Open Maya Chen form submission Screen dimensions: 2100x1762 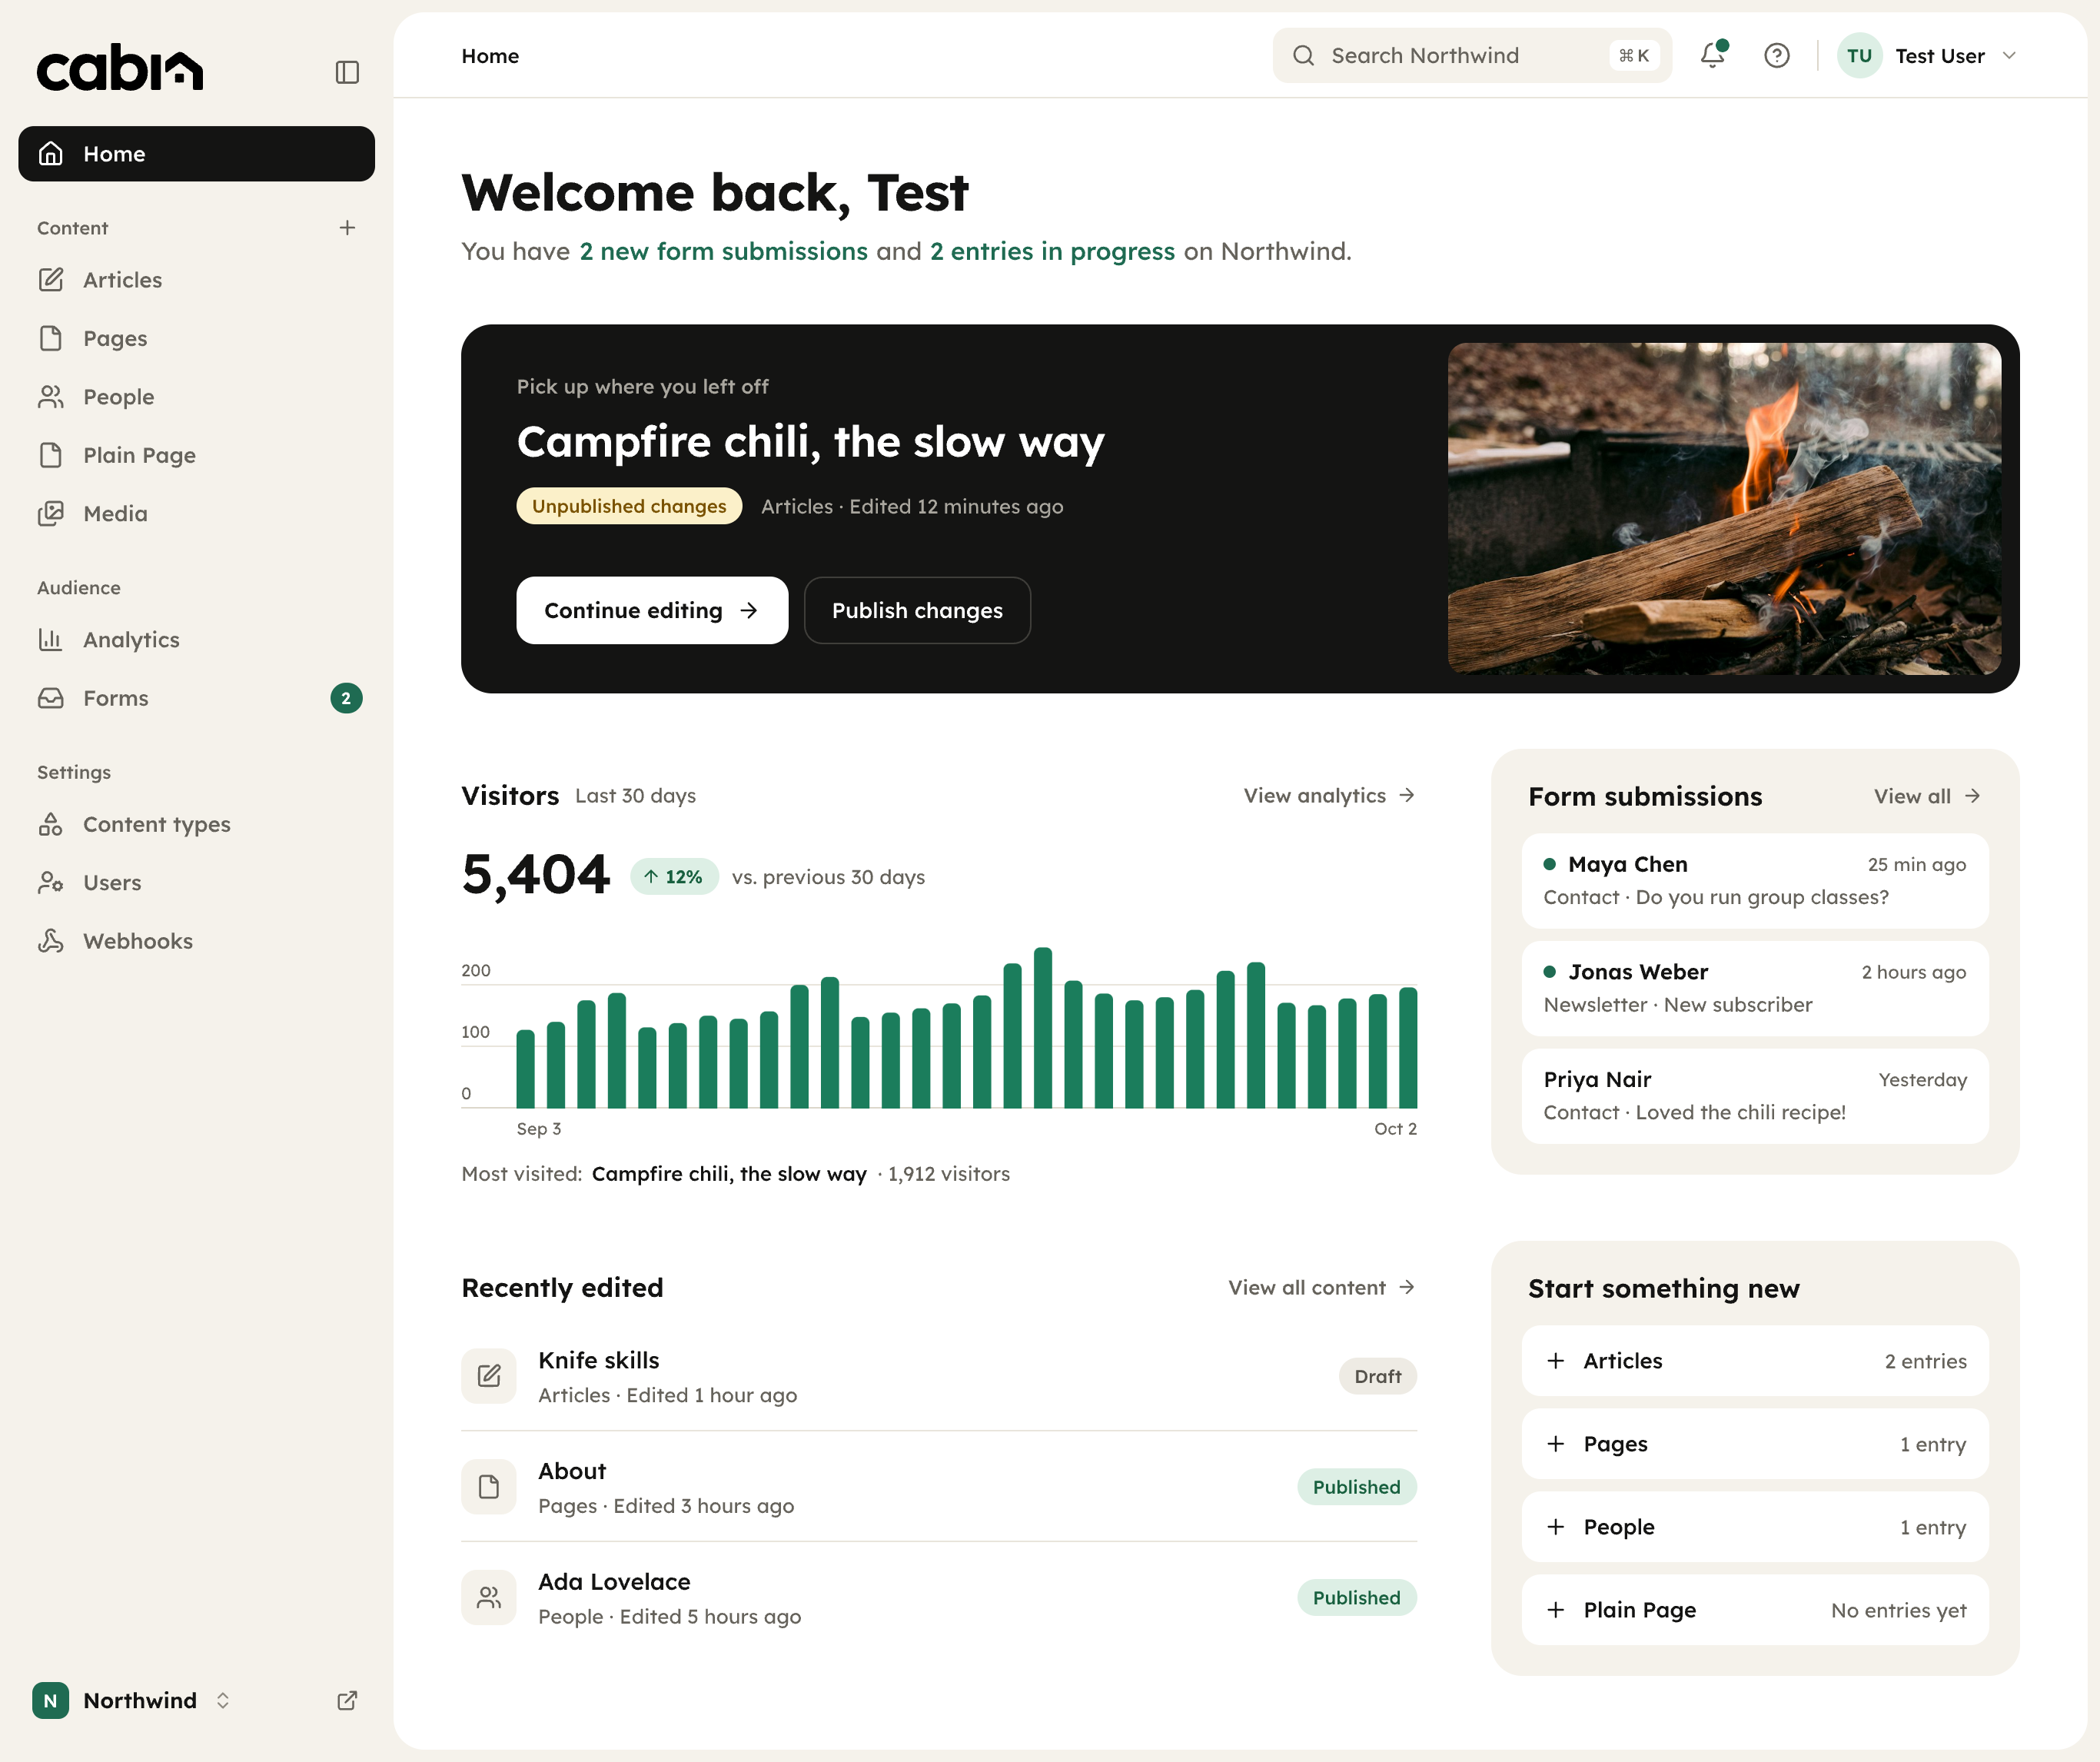pos(1755,880)
